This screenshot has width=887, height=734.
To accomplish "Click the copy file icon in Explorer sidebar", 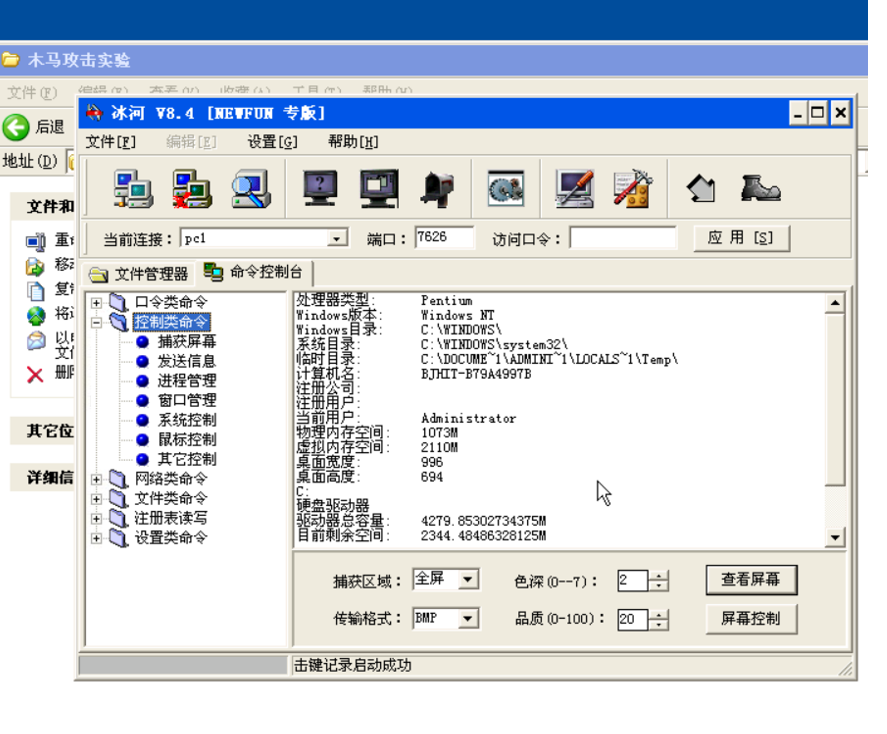I will click(36, 291).
